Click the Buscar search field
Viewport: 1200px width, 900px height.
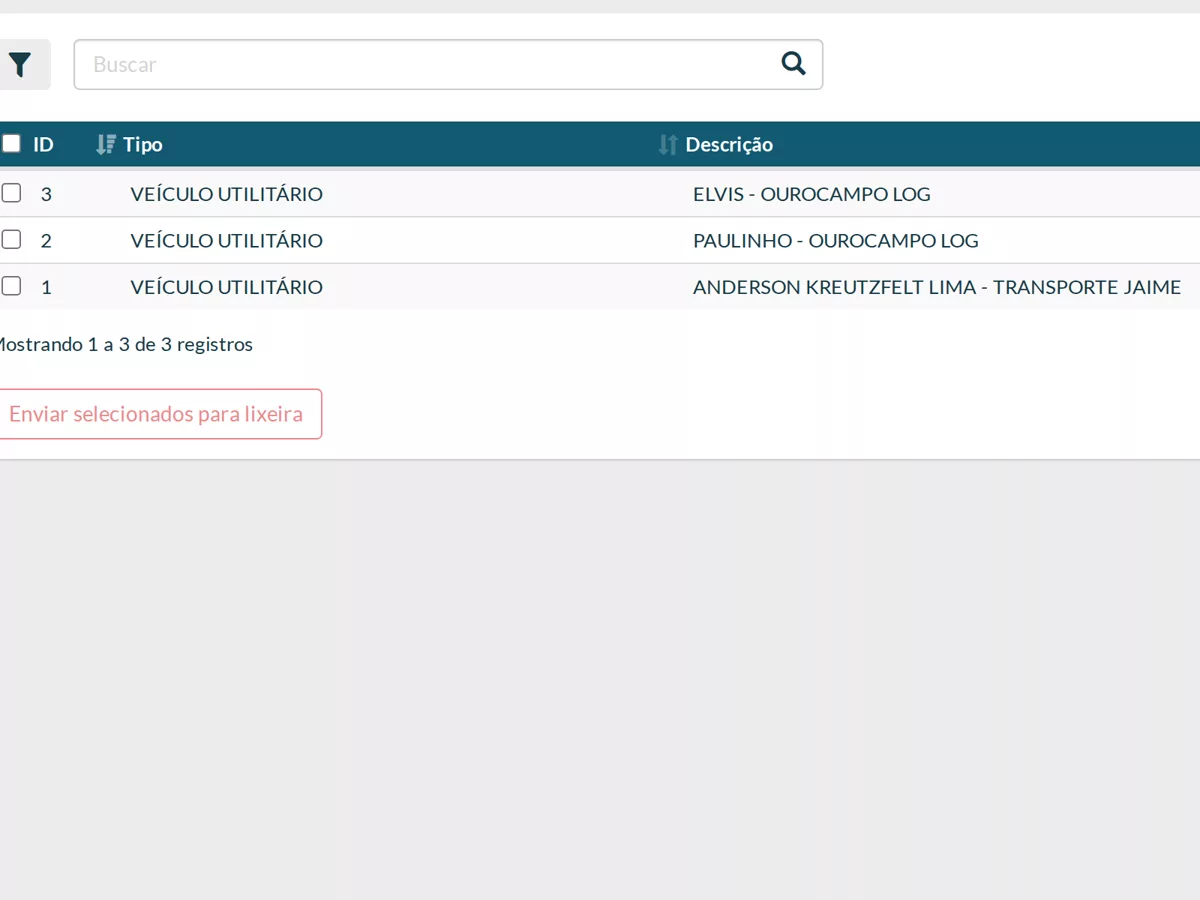(448, 65)
